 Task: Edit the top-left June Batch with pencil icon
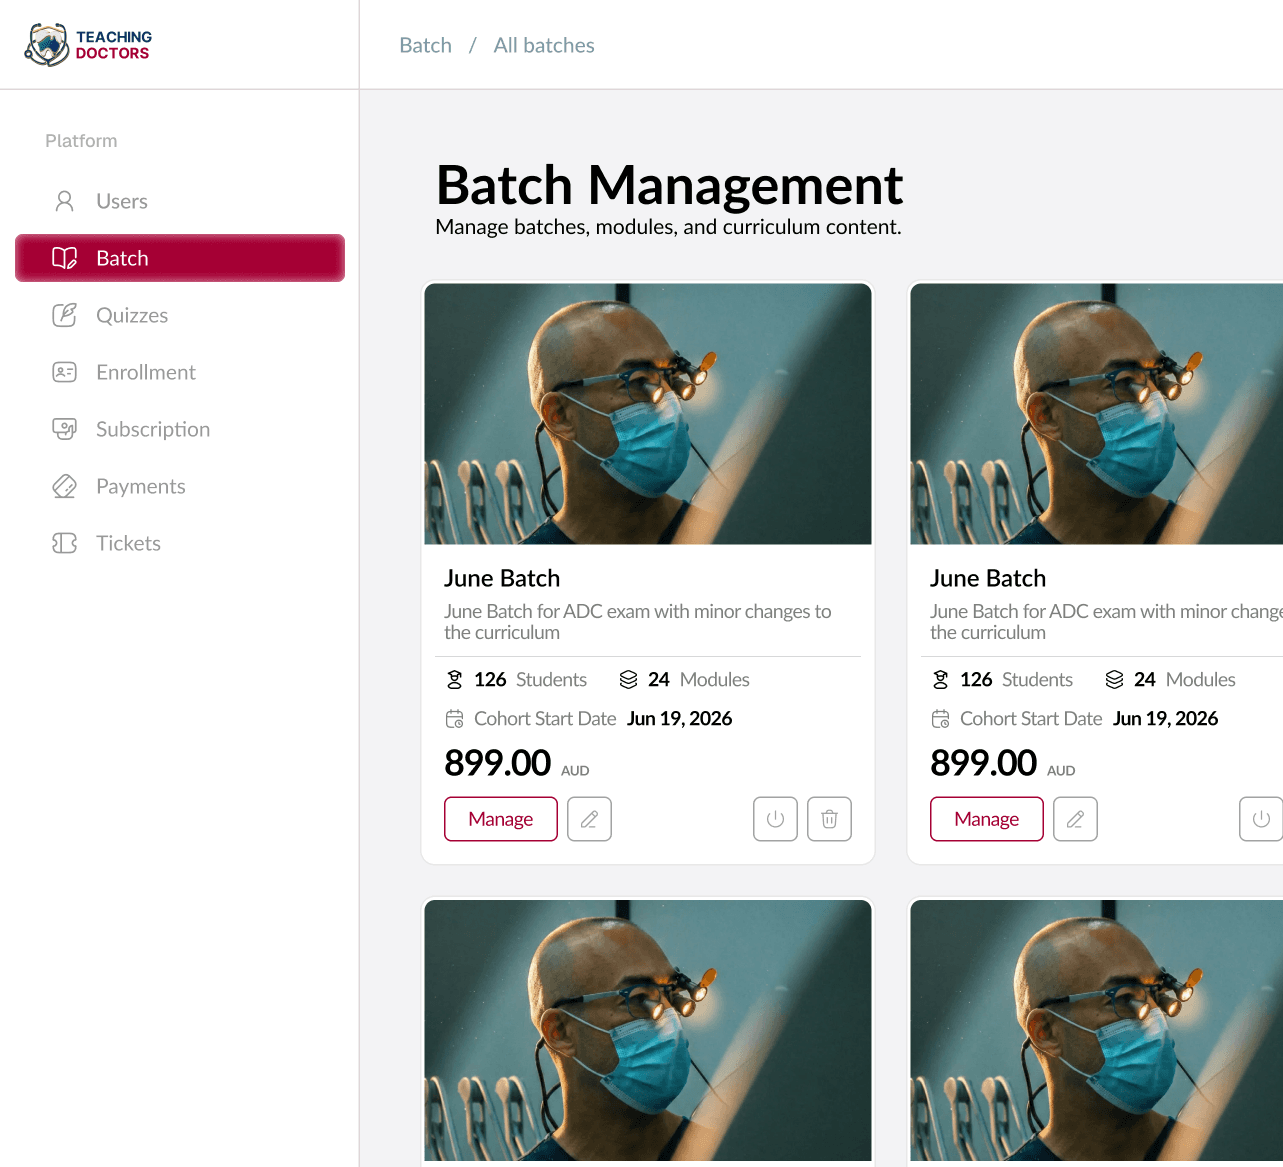(589, 819)
